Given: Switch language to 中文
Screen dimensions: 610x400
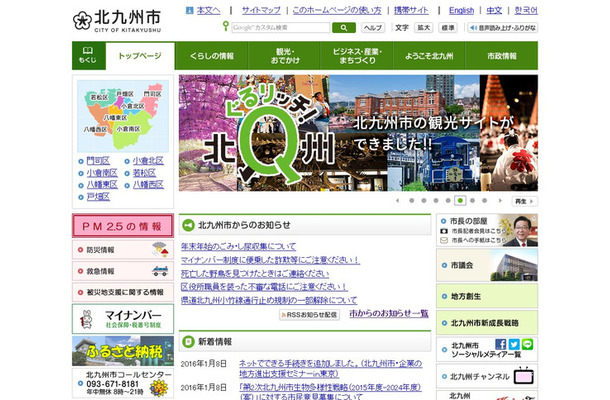Looking at the screenshot, I should pyautogui.click(x=494, y=11).
